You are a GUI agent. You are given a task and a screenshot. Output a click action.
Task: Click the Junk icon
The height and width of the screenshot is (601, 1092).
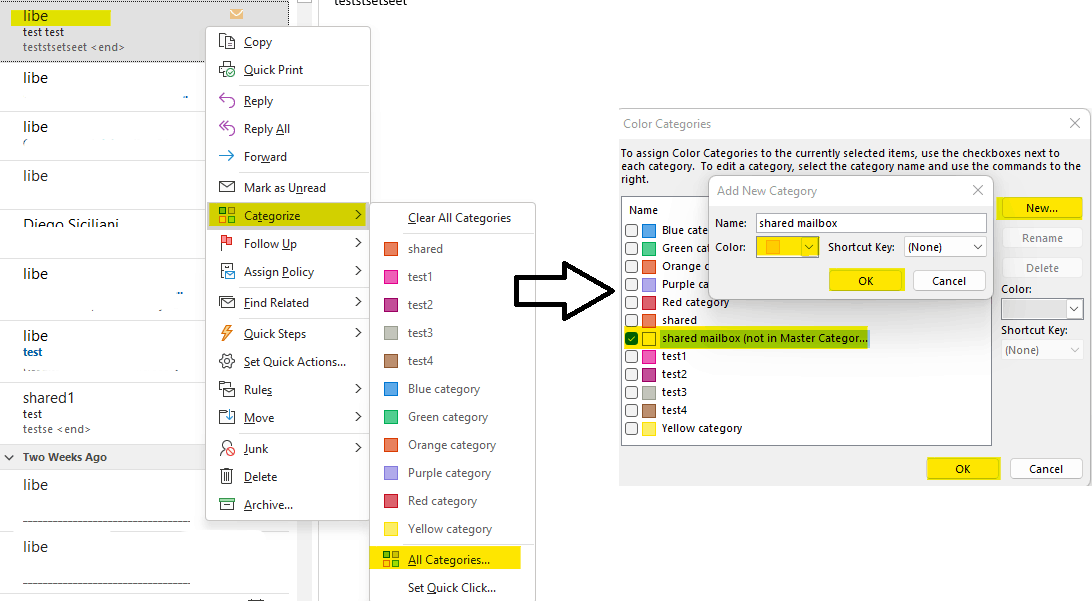[x=226, y=448]
